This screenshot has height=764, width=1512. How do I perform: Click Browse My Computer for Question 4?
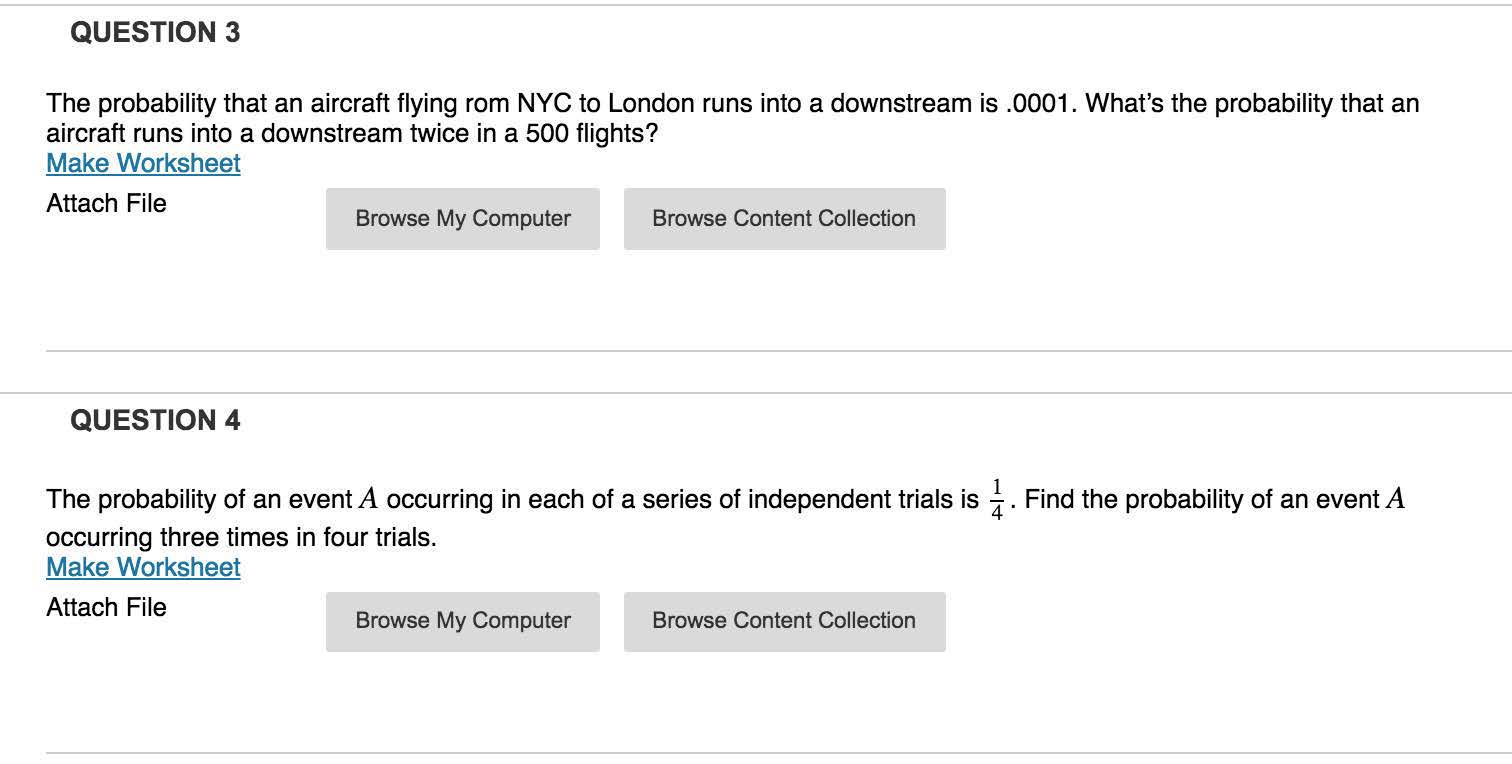[x=463, y=621]
